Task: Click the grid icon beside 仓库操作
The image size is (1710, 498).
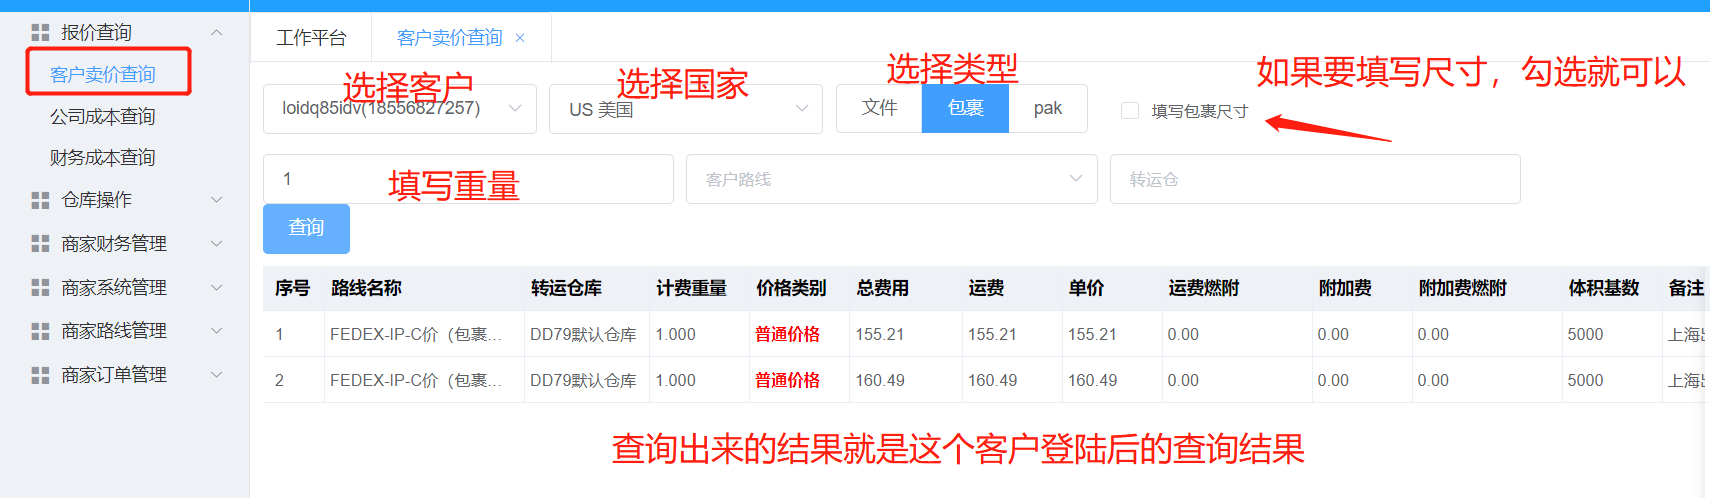Action: [40, 200]
